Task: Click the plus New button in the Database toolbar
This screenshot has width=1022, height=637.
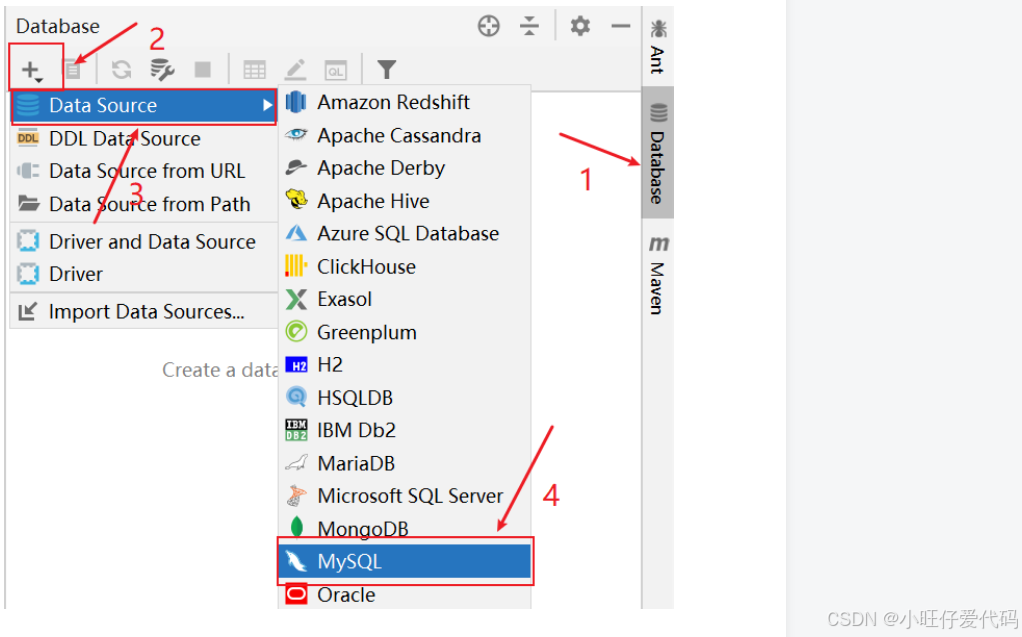Action: tap(31, 69)
